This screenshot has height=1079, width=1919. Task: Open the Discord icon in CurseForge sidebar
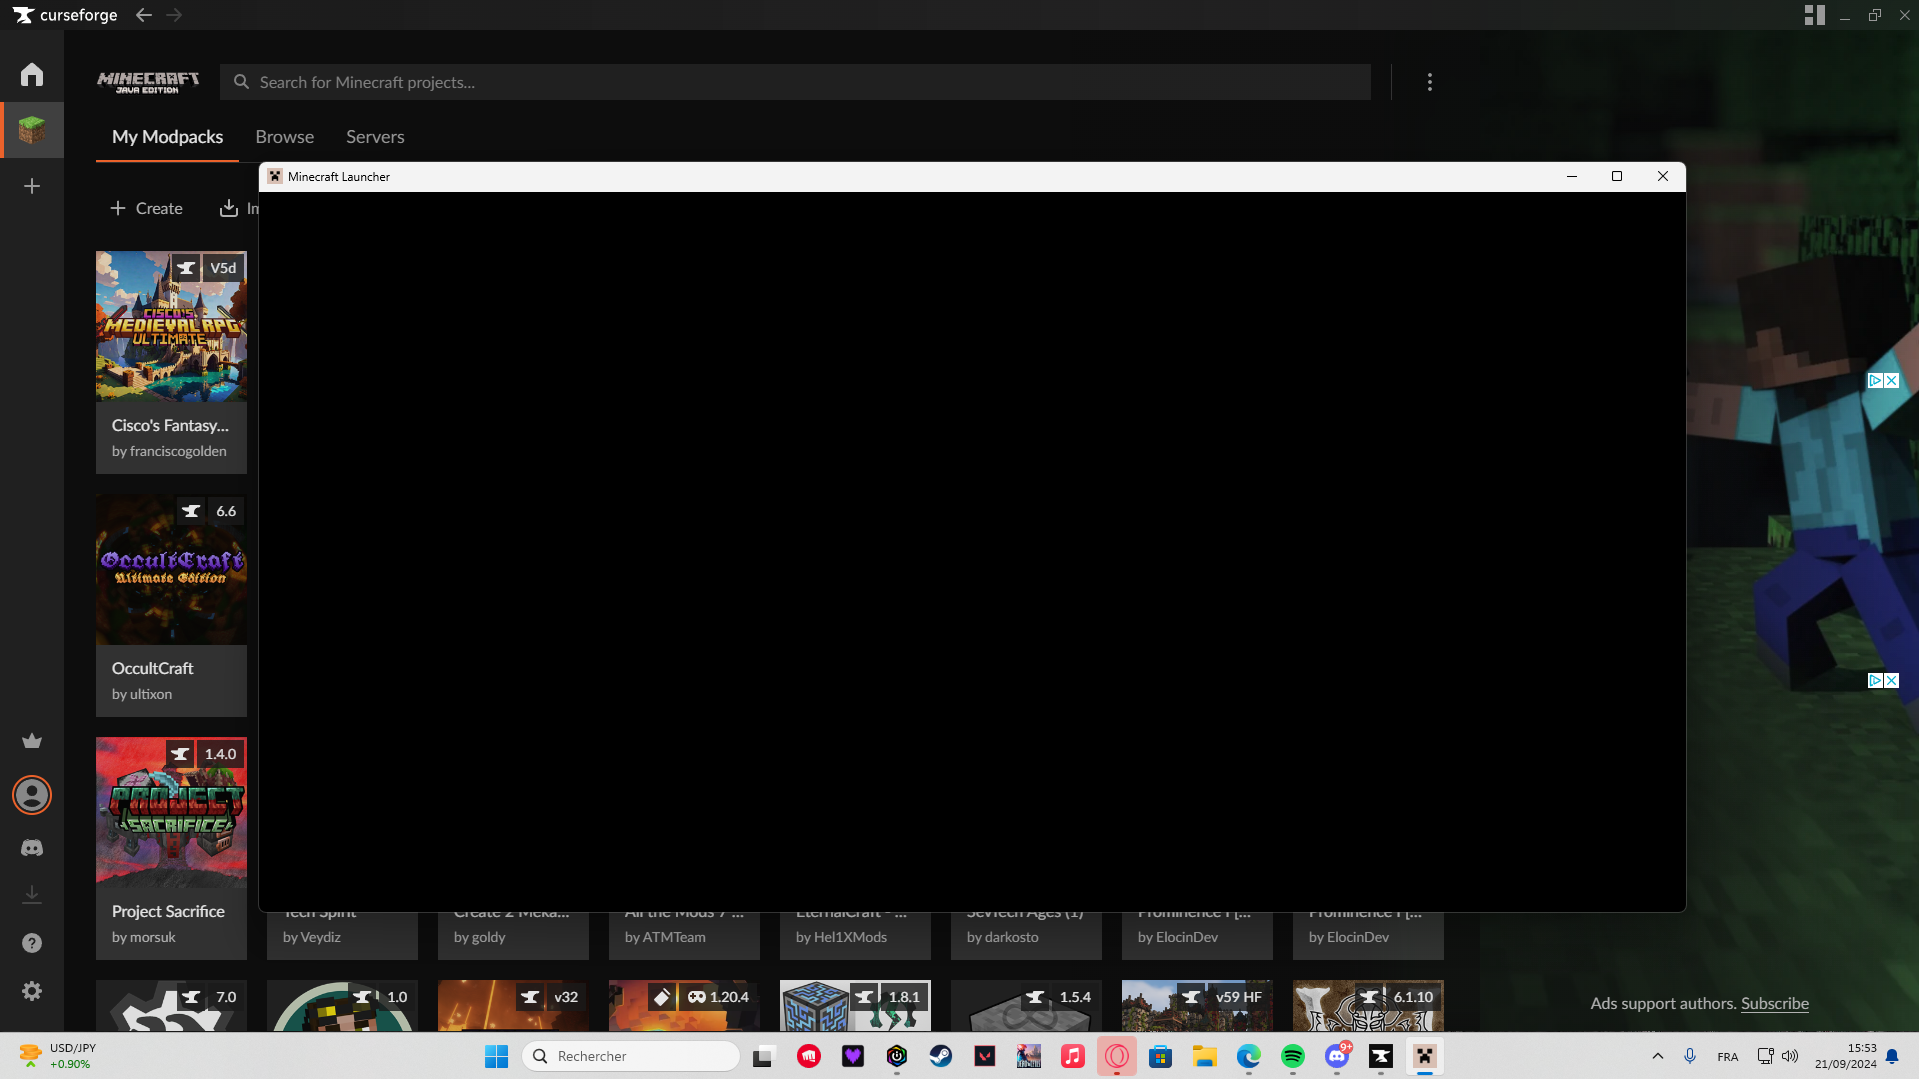(x=32, y=848)
